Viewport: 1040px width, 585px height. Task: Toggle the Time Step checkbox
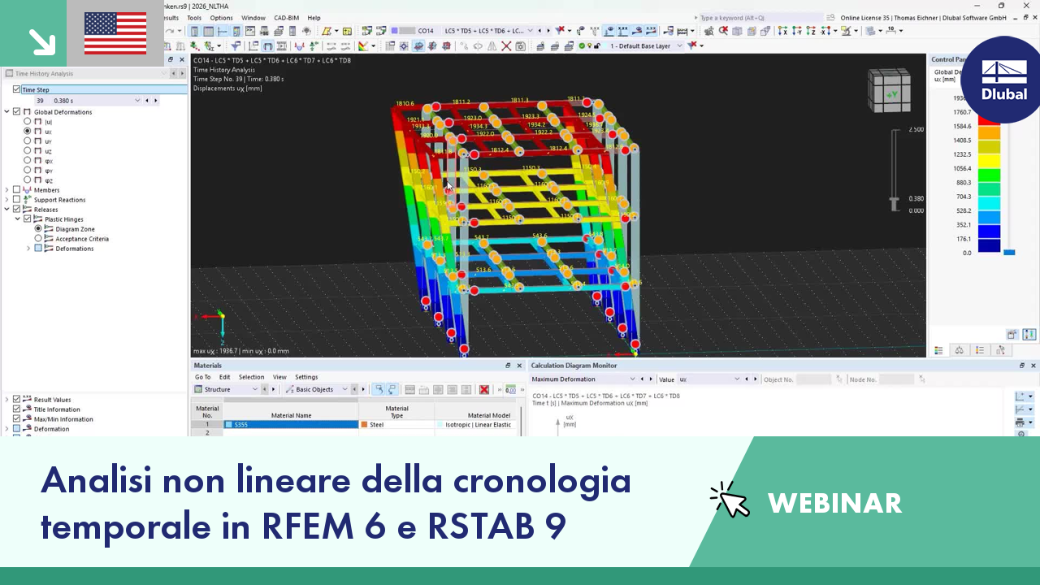[17, 89]
